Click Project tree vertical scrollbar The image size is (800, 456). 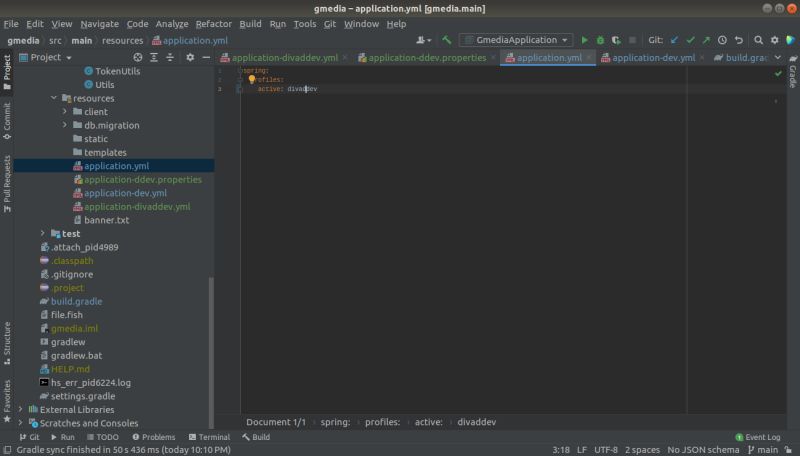click(x=211, y=352)
